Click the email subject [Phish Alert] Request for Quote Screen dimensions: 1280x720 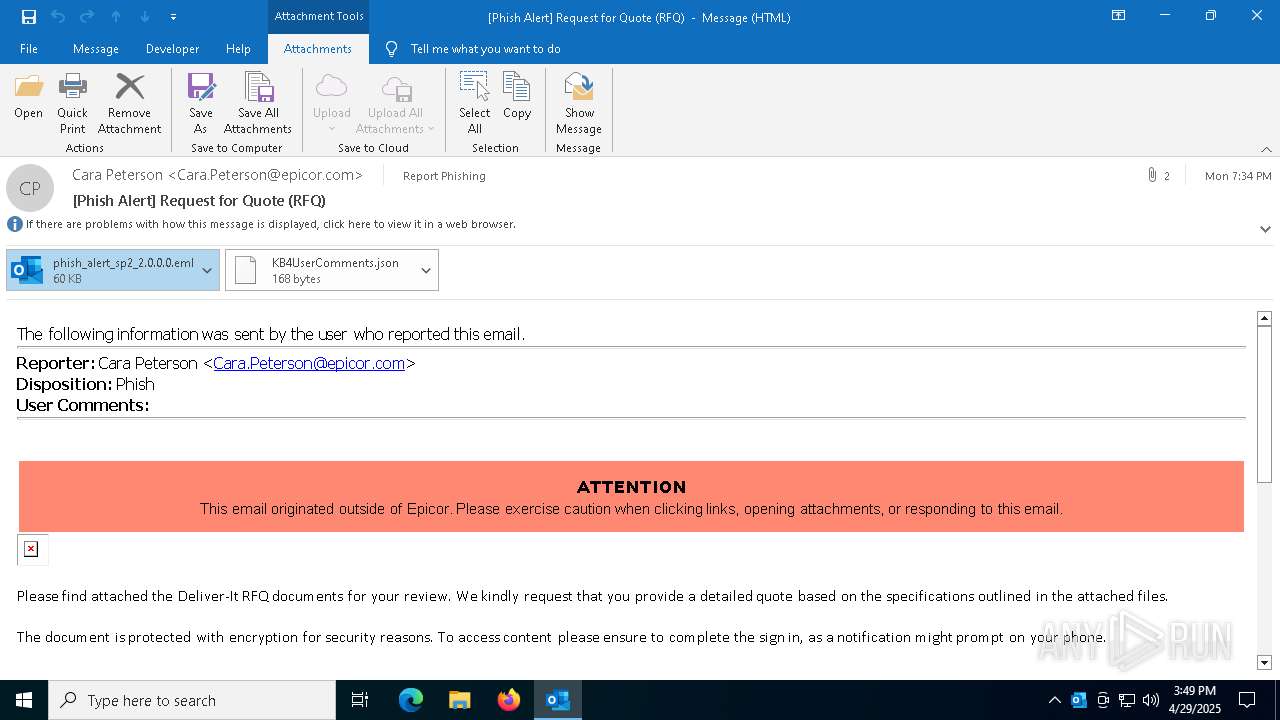[199, 200]
